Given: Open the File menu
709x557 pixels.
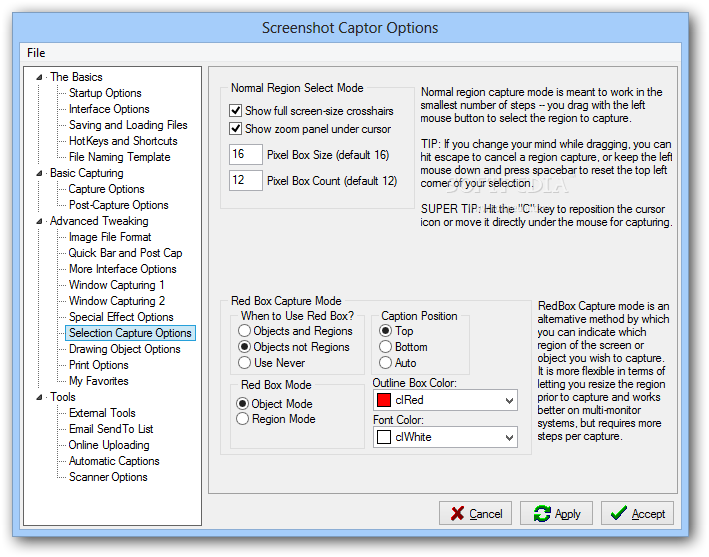Looking at the screenshot, I should (36, 53).
